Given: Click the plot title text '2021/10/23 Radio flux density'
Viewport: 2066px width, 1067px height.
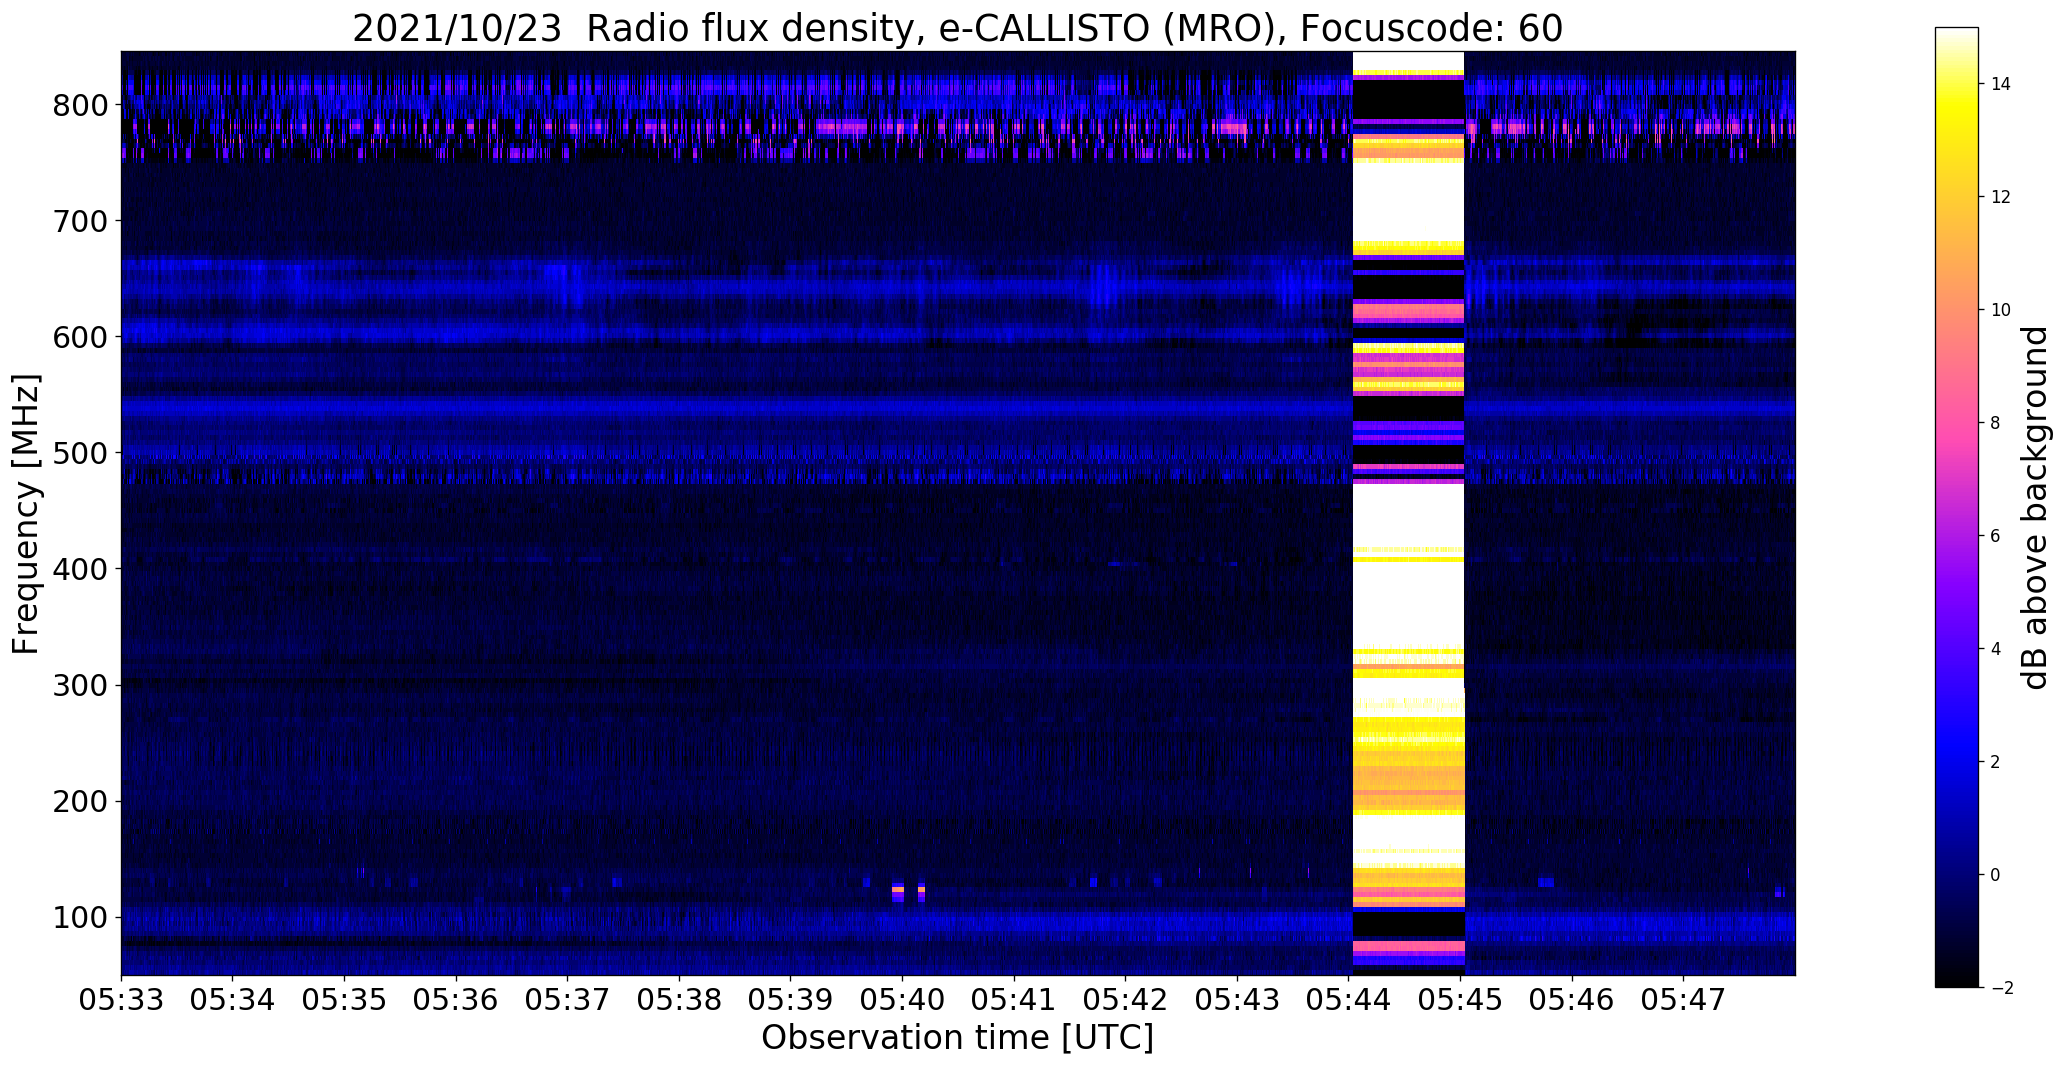Looking at the screenshot, I should coord(632,29).
